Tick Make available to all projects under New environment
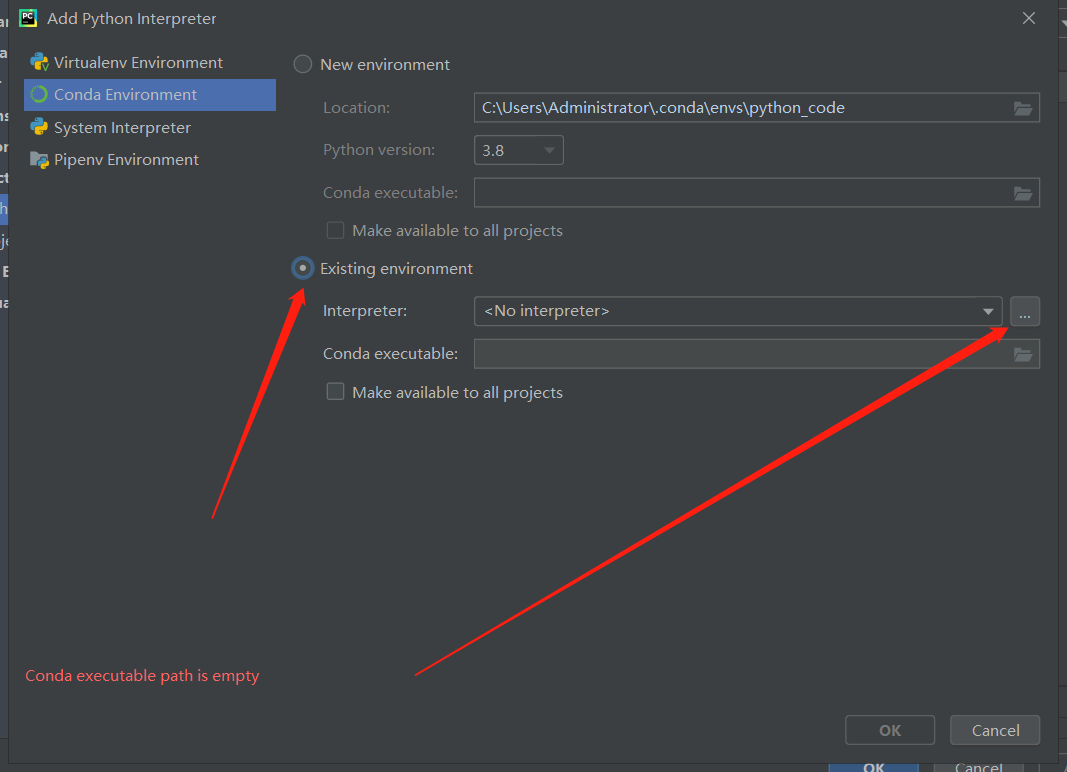Image resolution: width=1067 pixels, height=772 pixels. click(335, 230)
